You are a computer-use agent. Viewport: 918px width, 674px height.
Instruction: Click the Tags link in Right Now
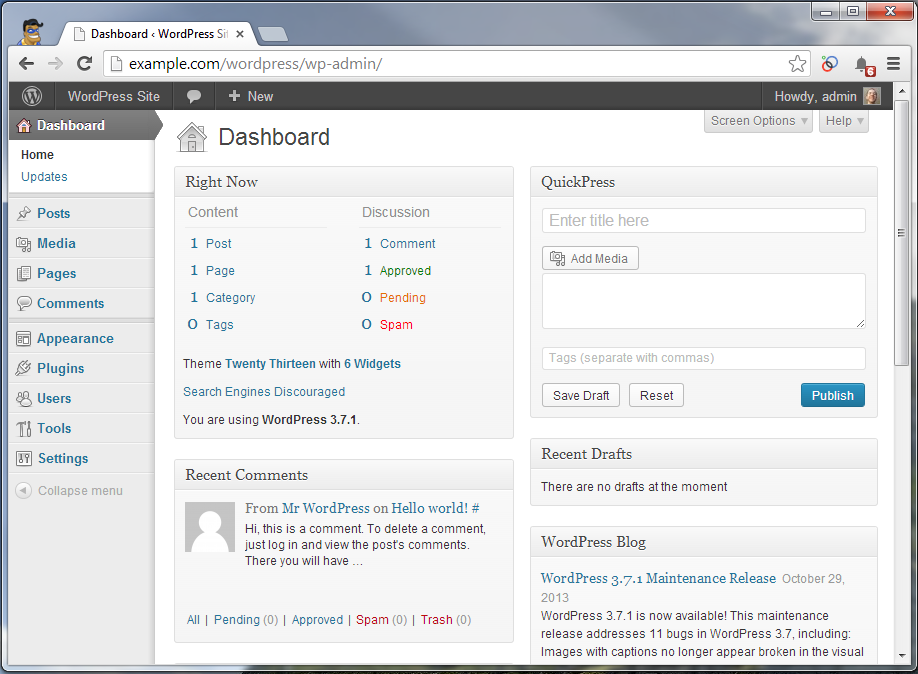pyautogui.click(x=220, y=324)
